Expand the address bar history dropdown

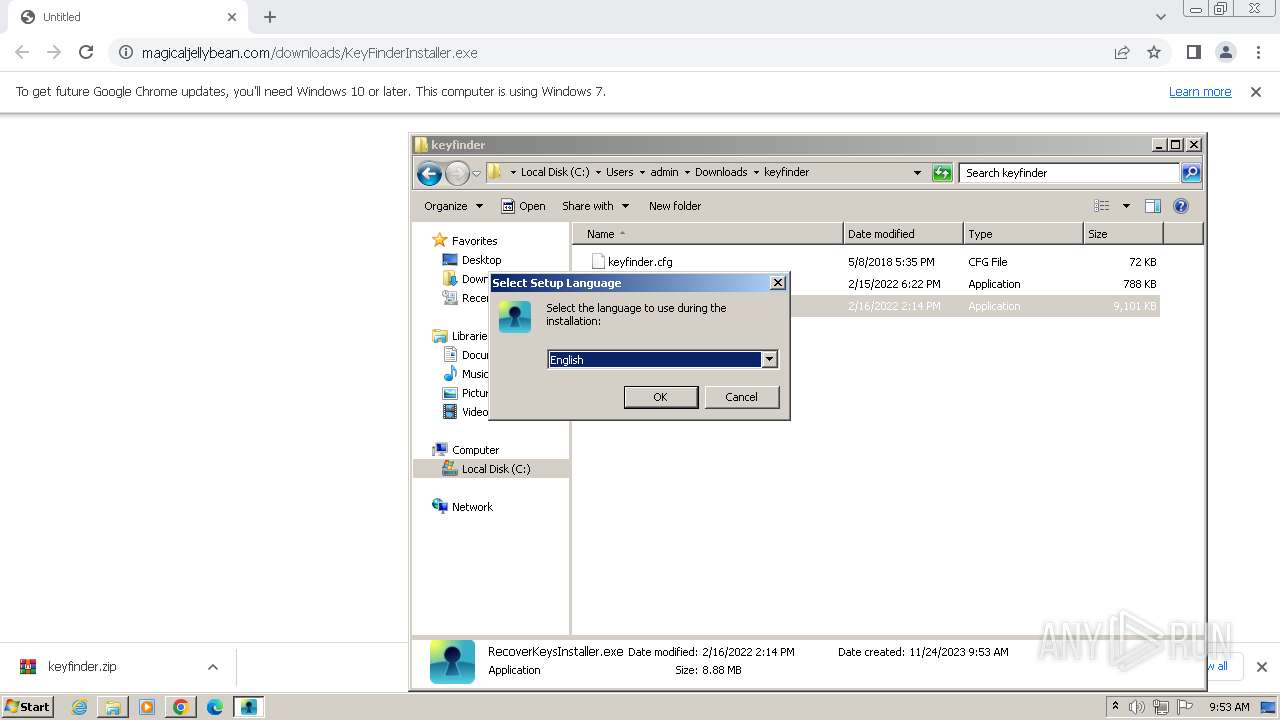[x=917, y=173]
